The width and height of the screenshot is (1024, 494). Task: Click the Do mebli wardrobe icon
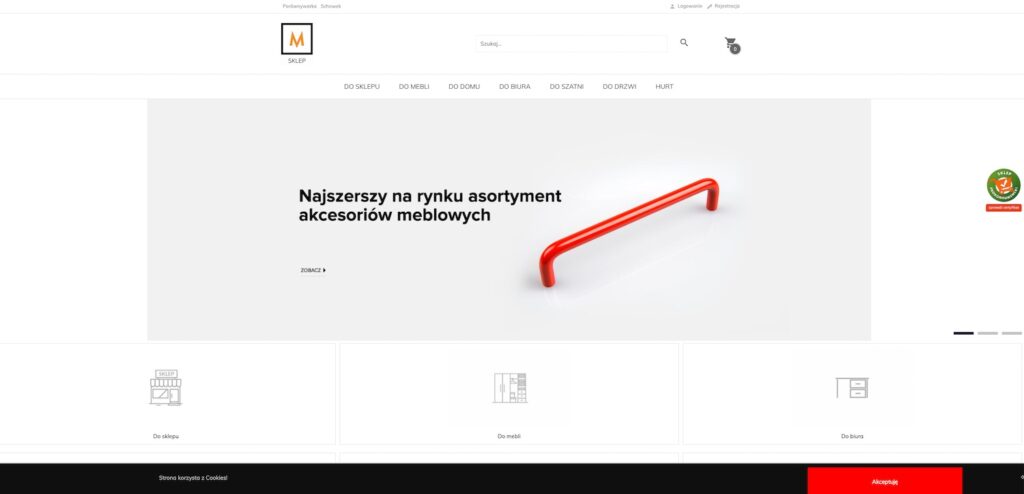click(x=509, y=387)
